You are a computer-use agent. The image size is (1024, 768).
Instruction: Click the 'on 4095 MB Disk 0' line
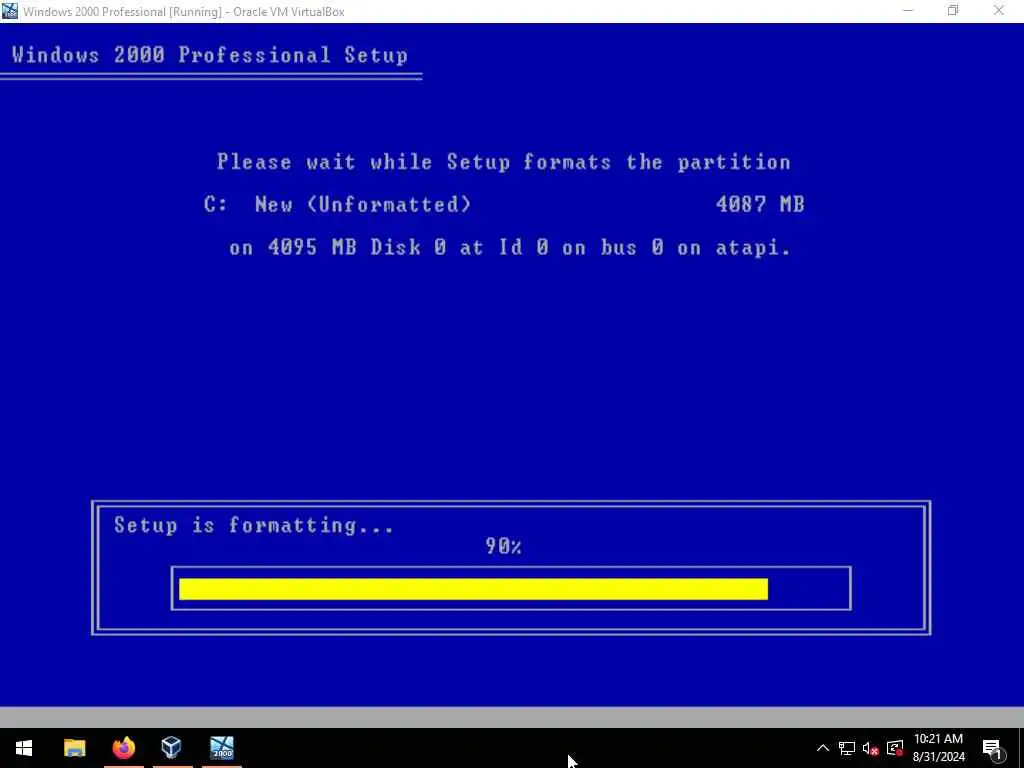click(510, 248)
